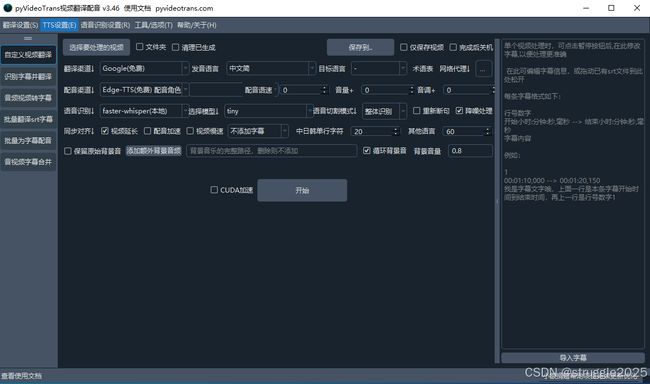Click the 术语表 button
Image resolution: width=650 pixels, height=384 pixels.
(422, 69)
